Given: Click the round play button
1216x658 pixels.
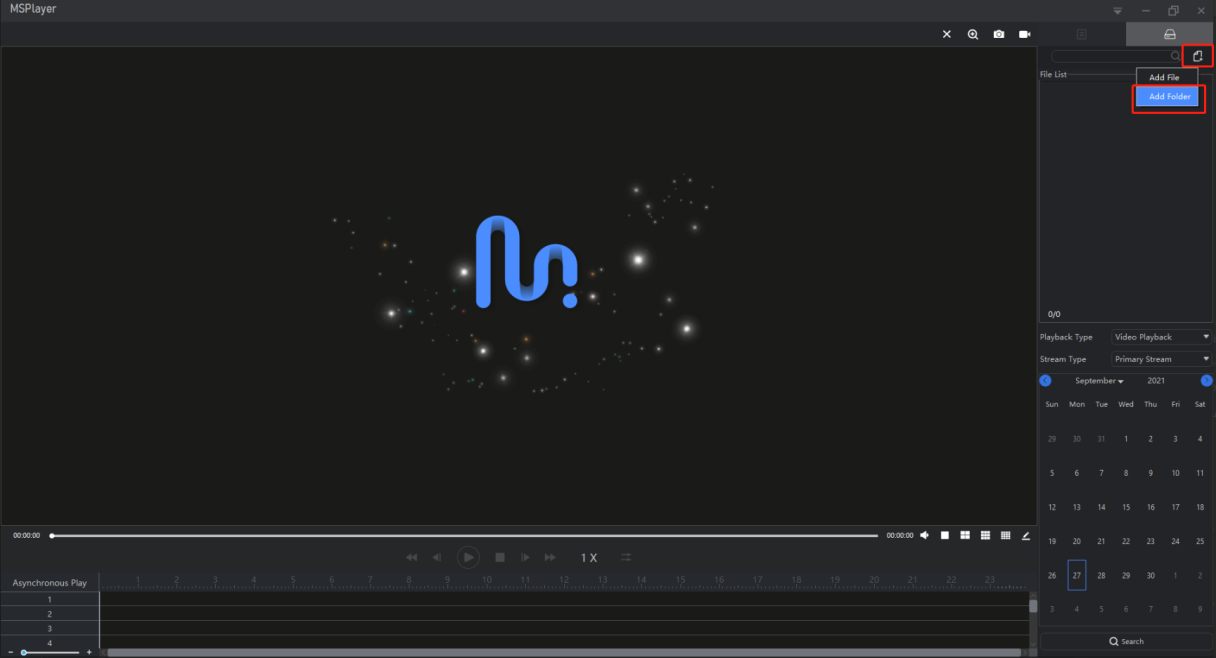Looking at the screenshot, I should pyautogui.click(x=468, y=557).
